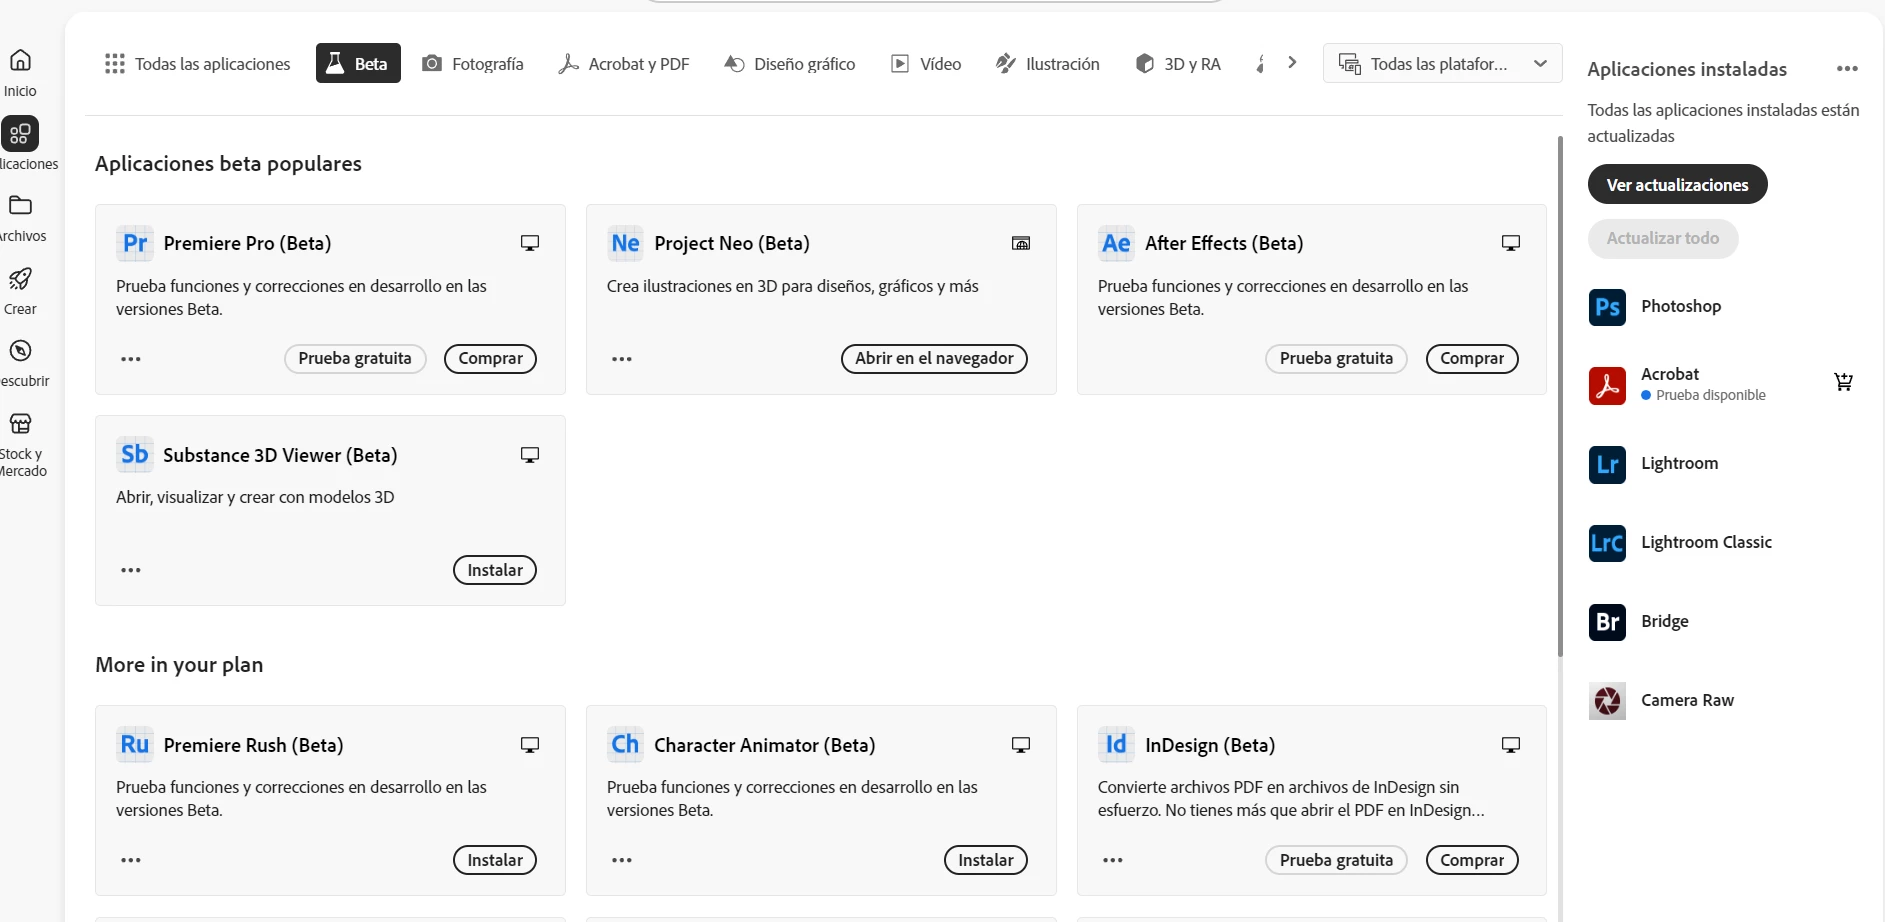Click desktop platform icon on Substance 3D Viewer card
The height and width of the screenshot is (922, 1885).
point(530,455)
